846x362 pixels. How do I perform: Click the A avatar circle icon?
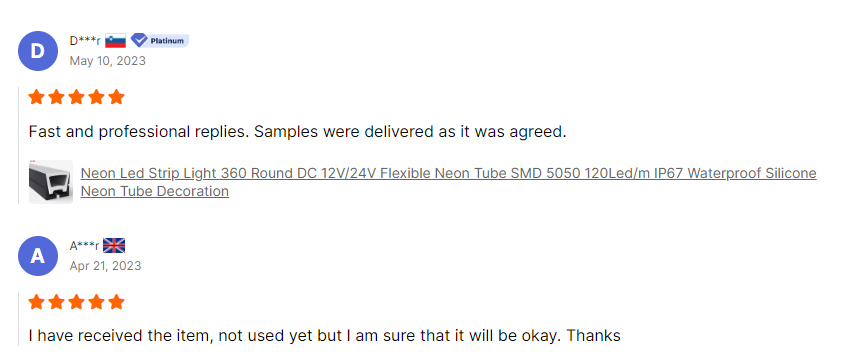click(x=38, y=256)
